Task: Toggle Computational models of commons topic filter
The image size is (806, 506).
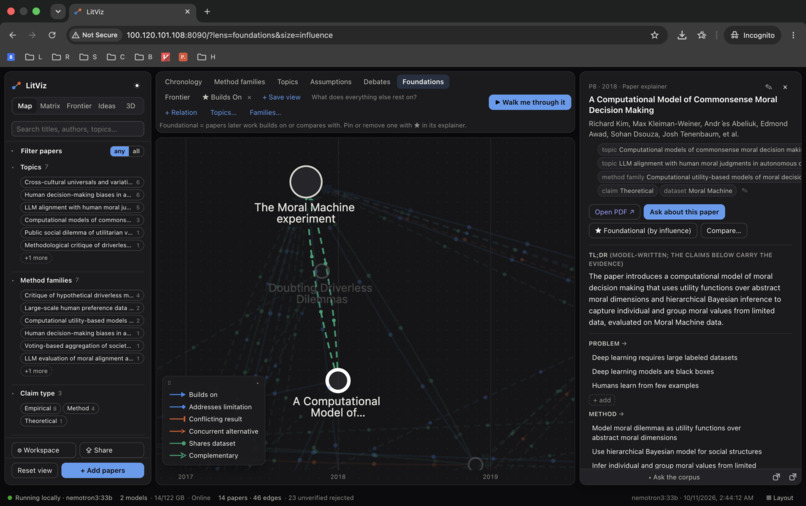Action: (82, 220)
